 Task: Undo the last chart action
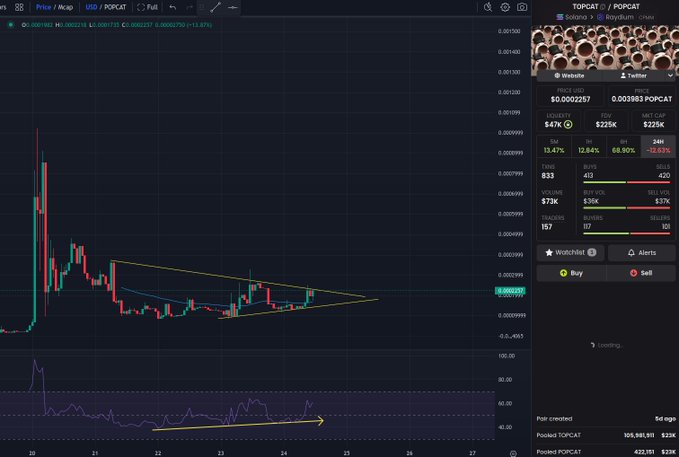pos(172,7)
